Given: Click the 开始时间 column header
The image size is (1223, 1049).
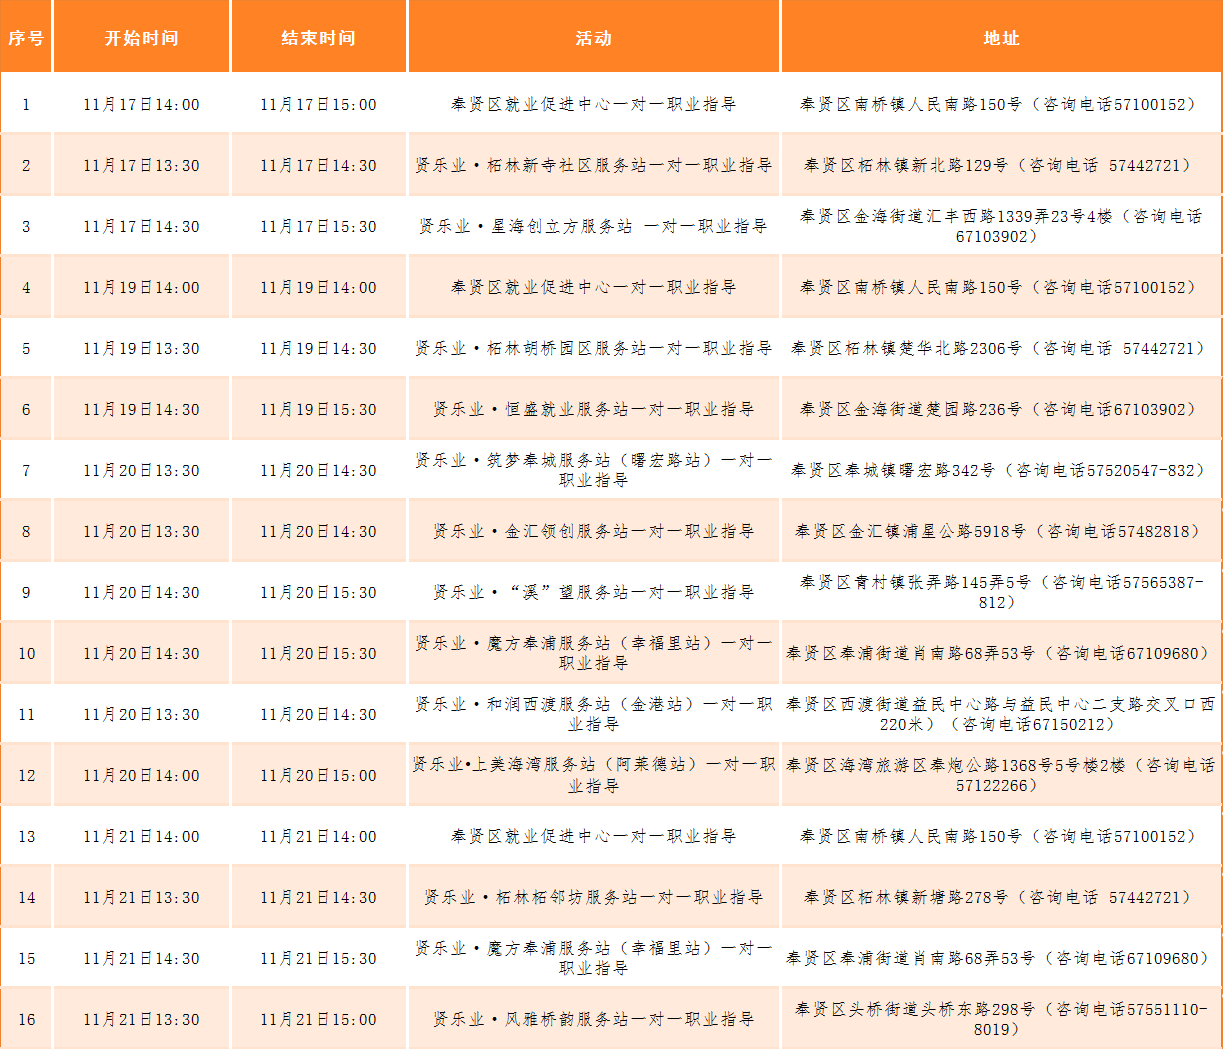Looking at the screenshot, I should pyautogui.click(x=141, y=38).
